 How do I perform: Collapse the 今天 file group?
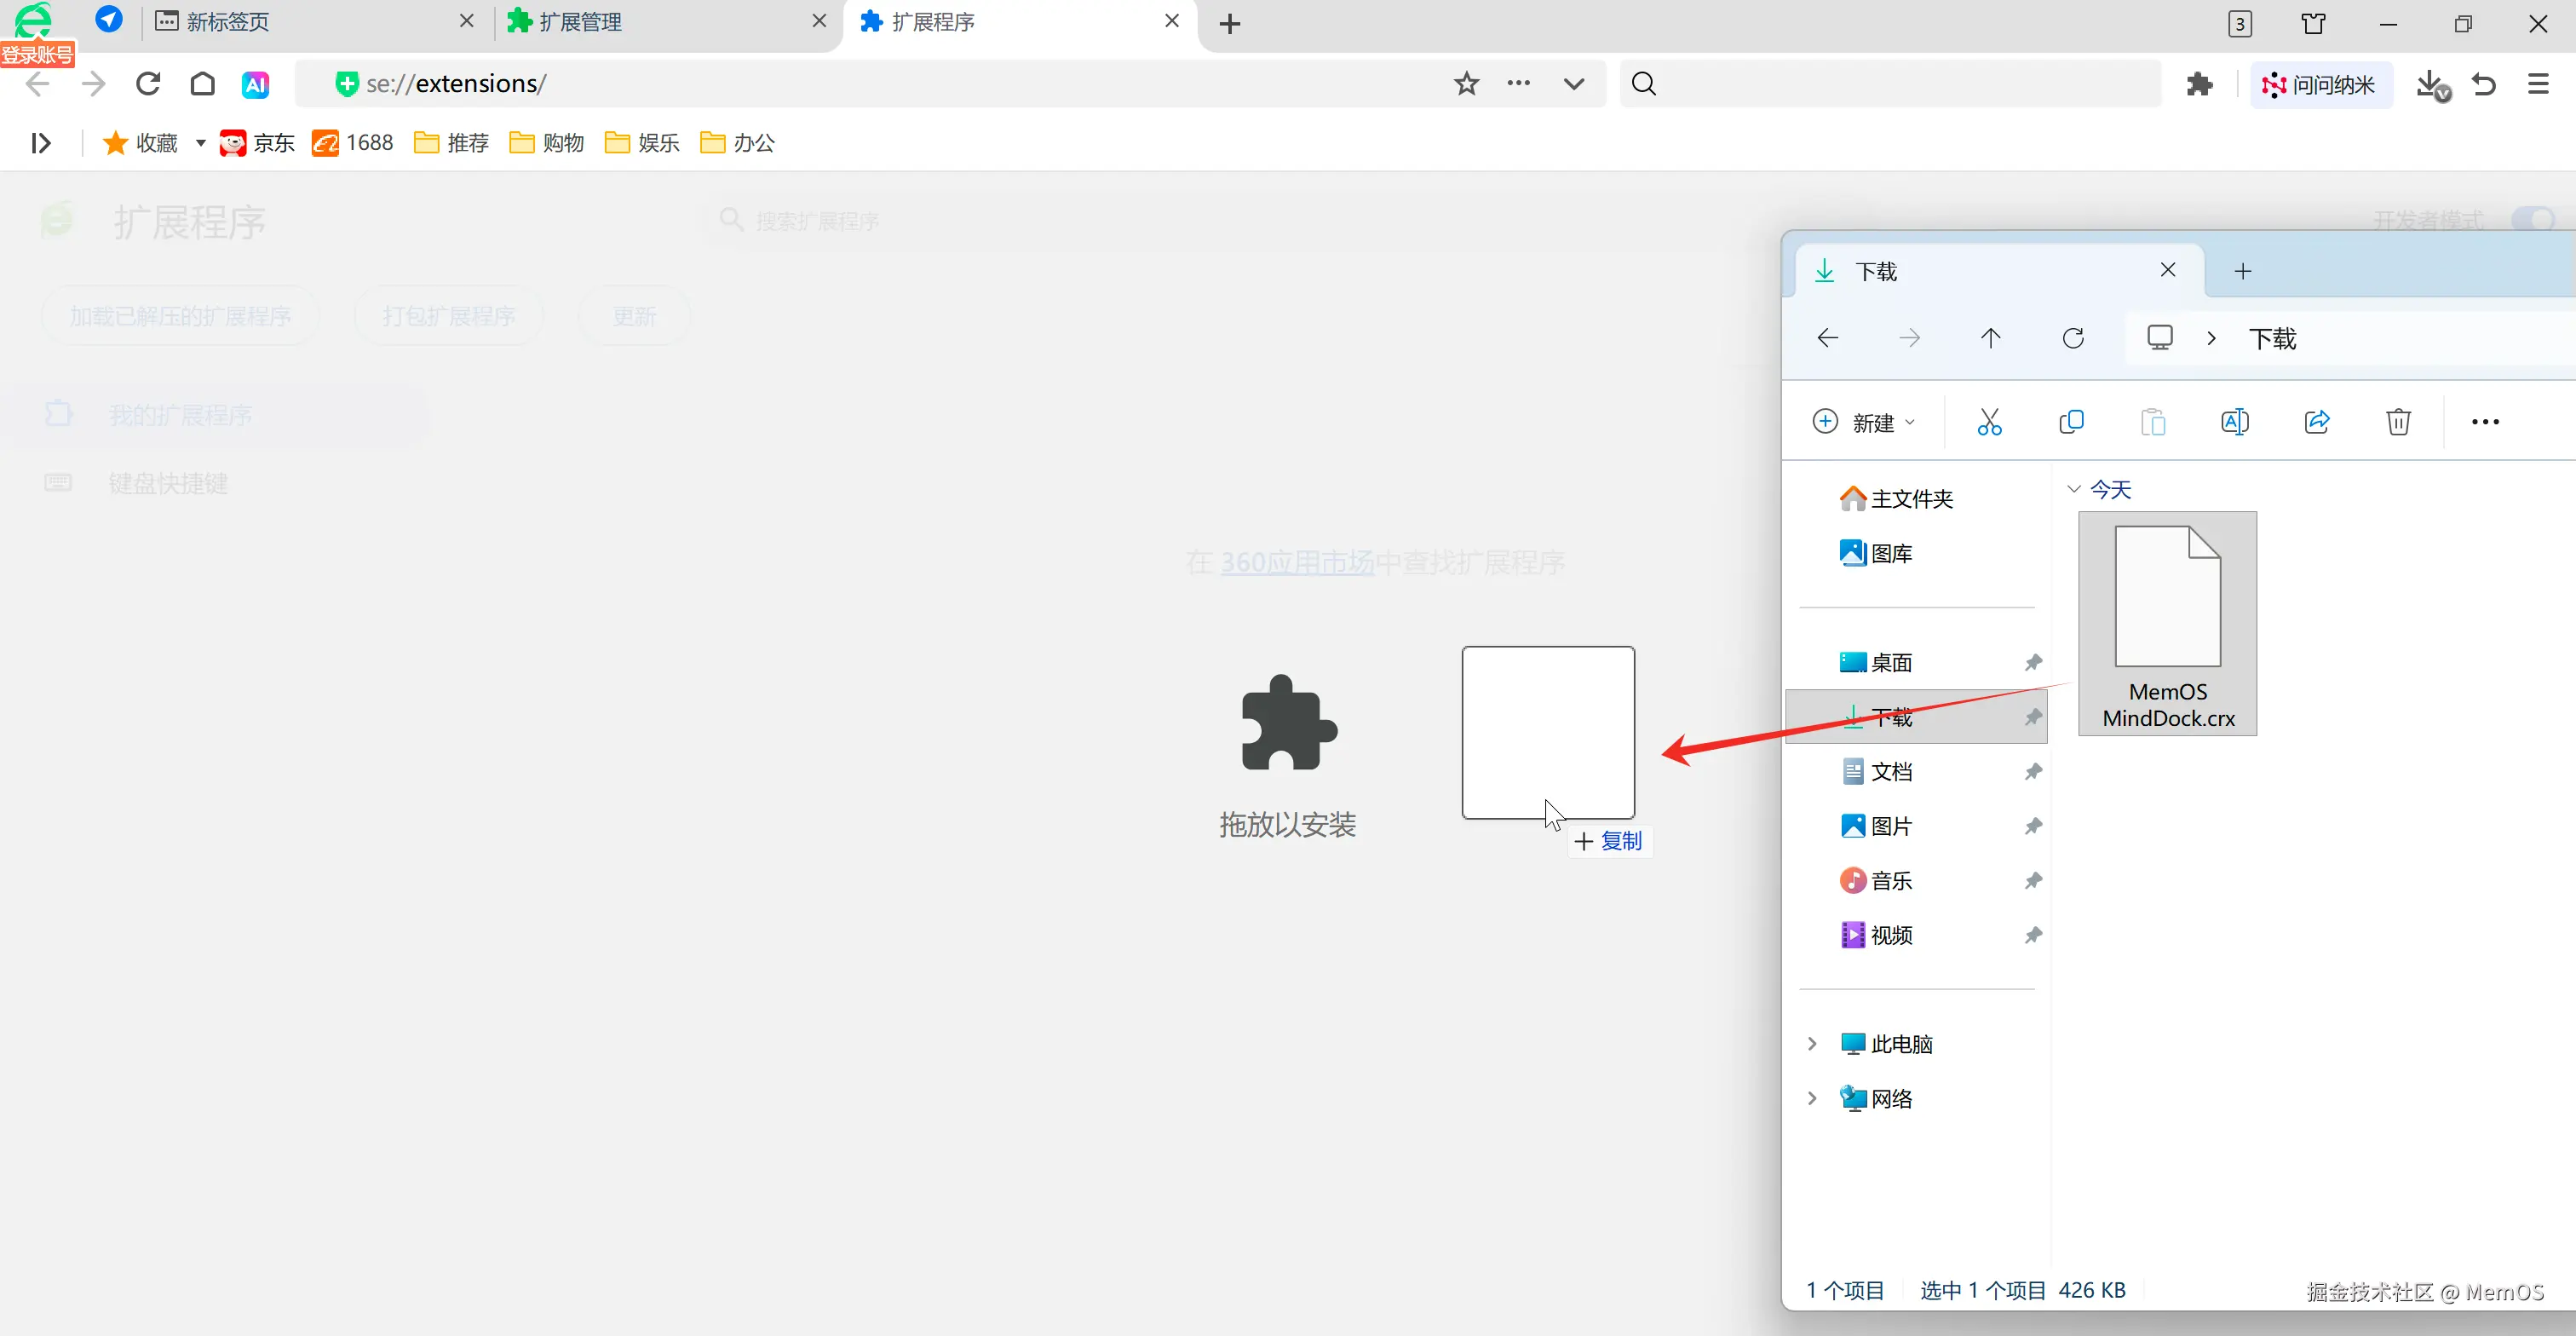point(2073,489)
